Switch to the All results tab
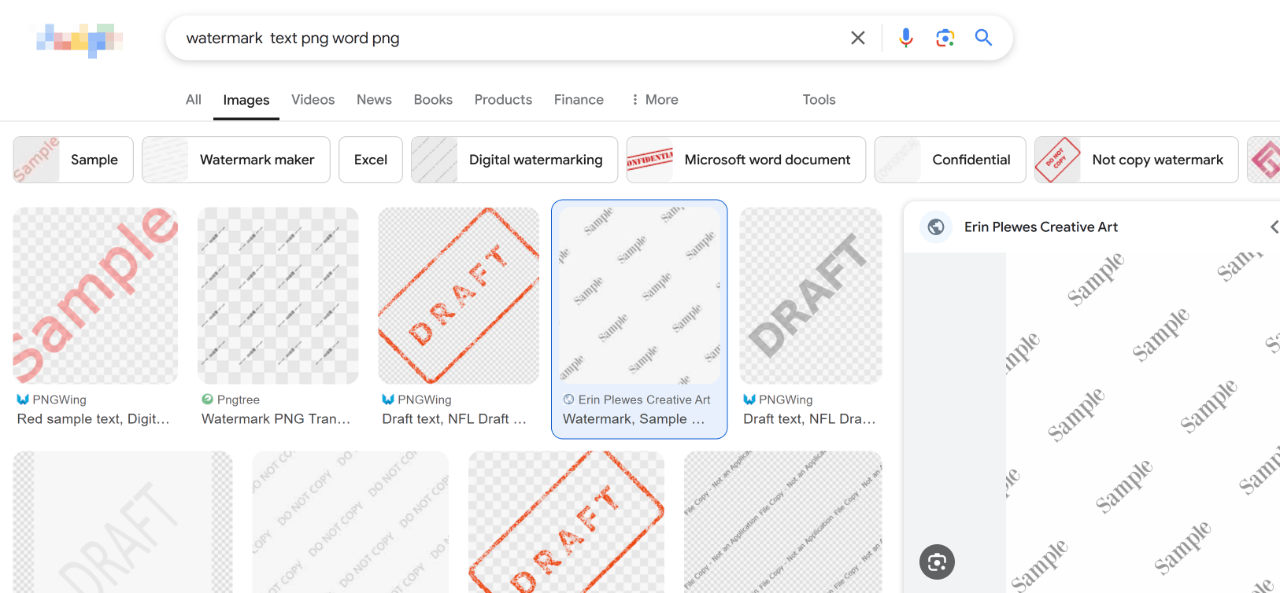Screen dimensions: 1280x593 point(193,100)
